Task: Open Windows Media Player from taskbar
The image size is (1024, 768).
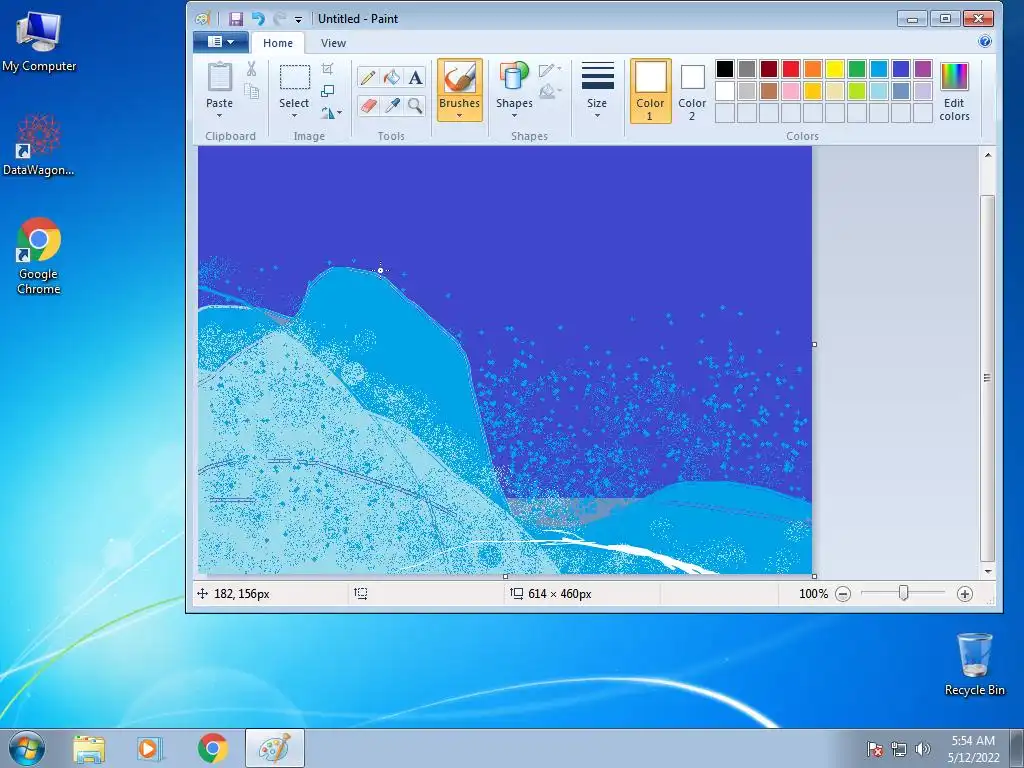Action: (x=149, y=748)
